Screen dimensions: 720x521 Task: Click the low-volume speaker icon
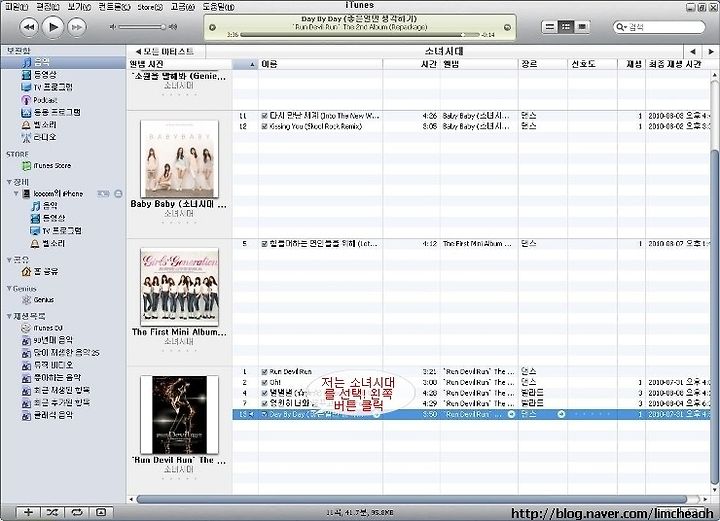pos(112,27)
